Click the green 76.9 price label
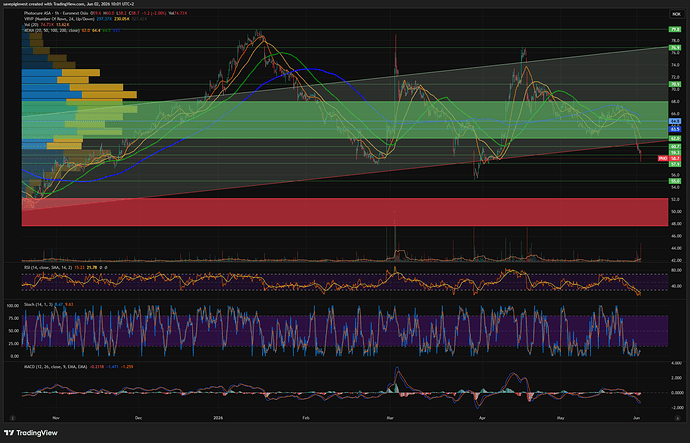 (675, 48)
